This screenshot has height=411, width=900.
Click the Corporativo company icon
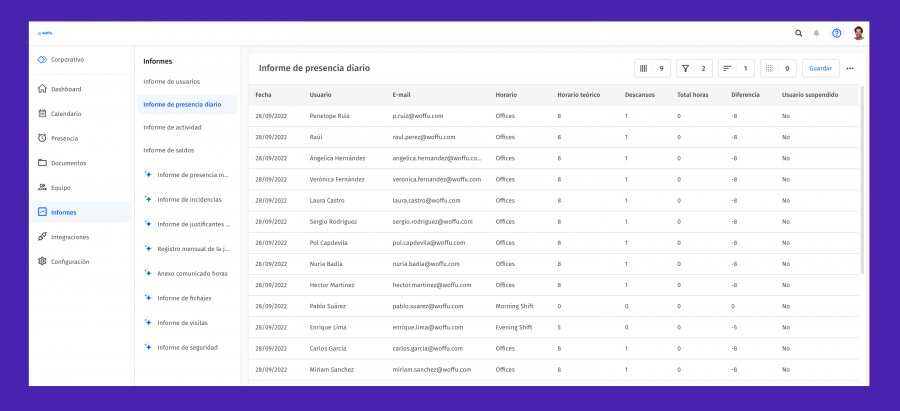[x=42, y=60]
